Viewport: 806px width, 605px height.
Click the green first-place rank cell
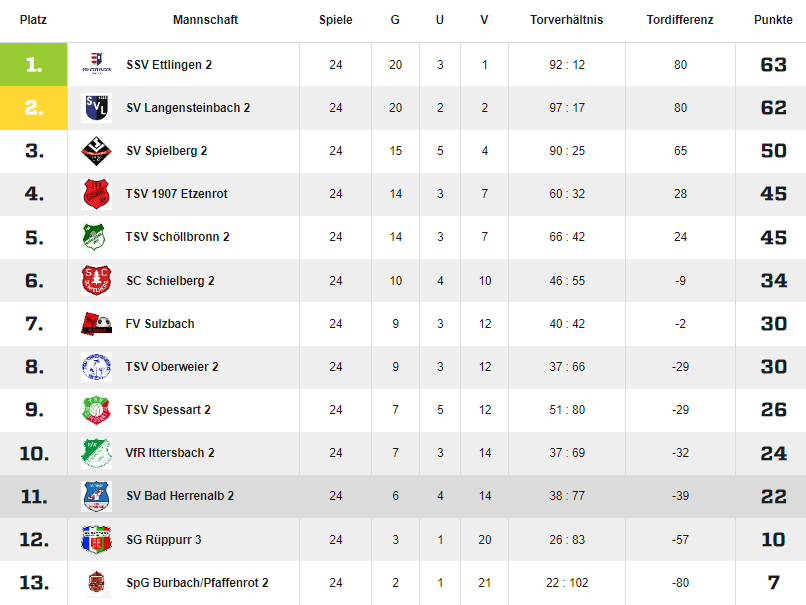(x=34, y=65)
